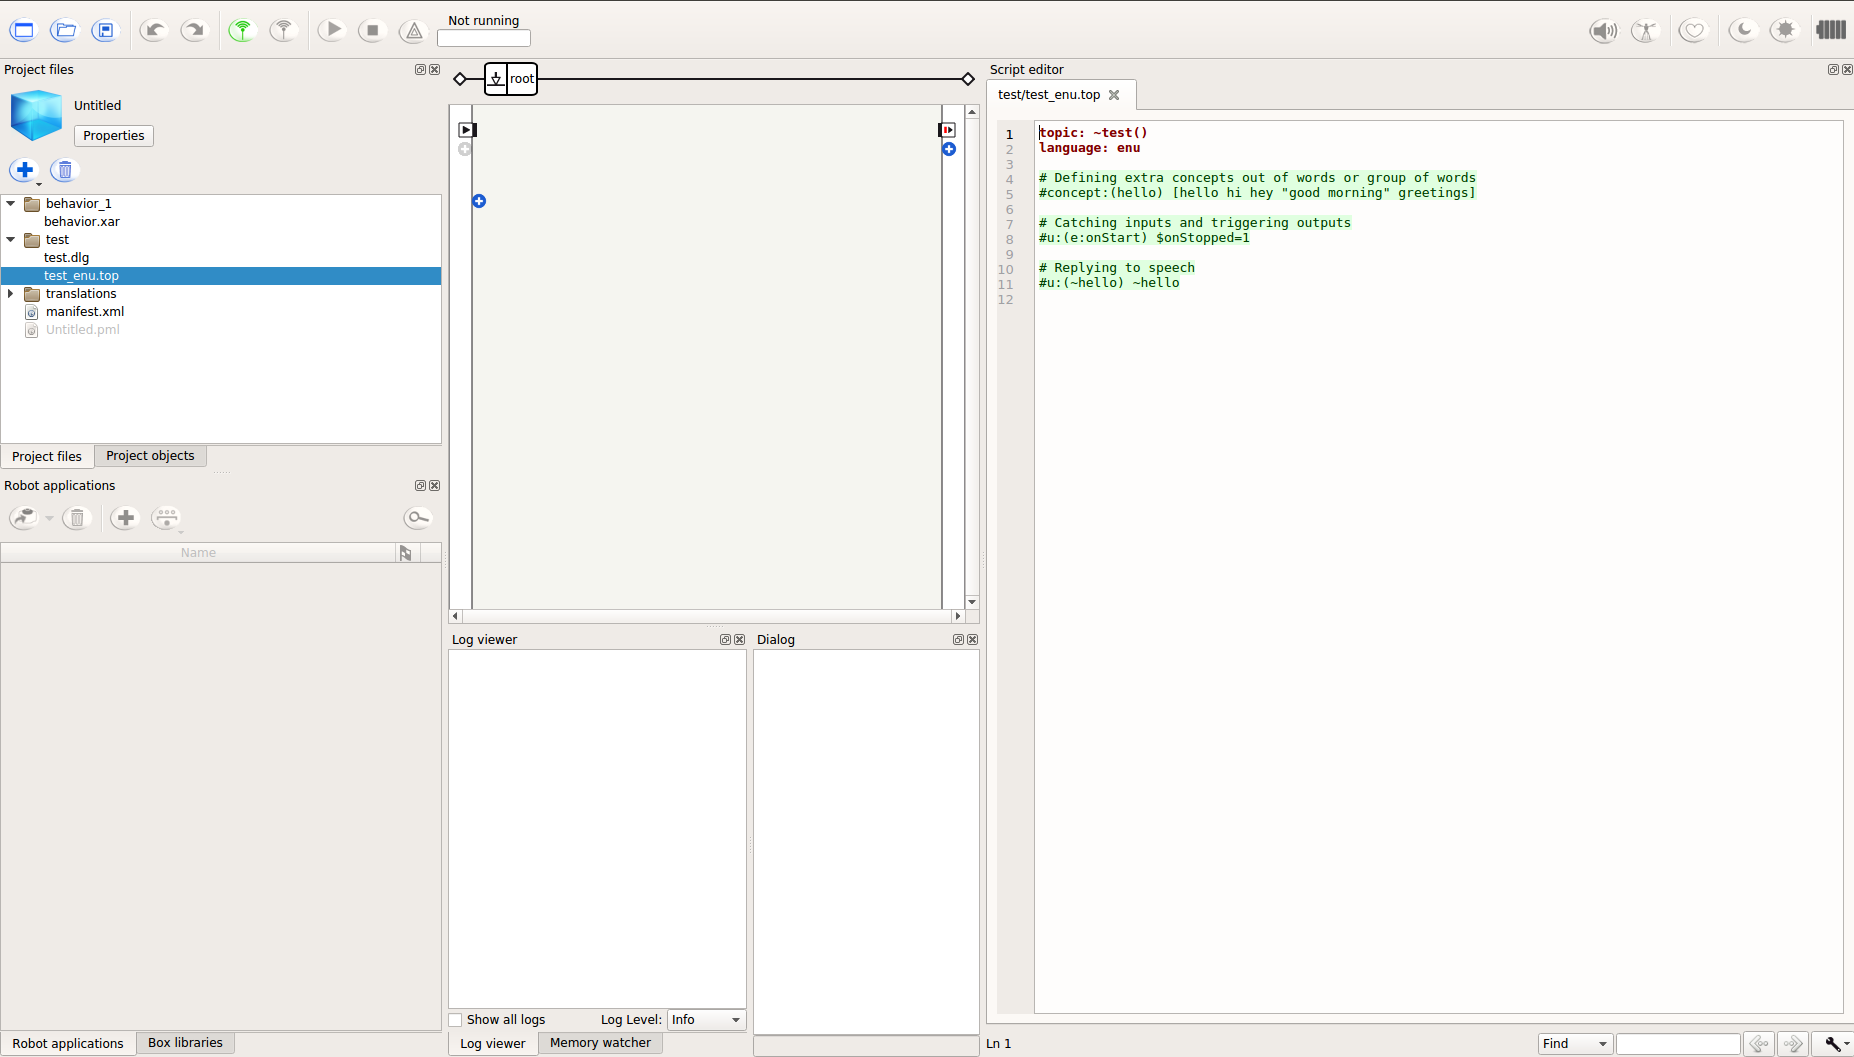Select manifest.xml in project tree
1854x1057 pixels.
[85, 312]
